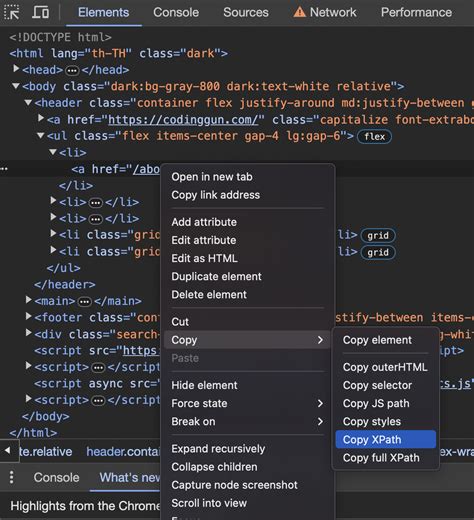Choose Expand recursively
Screen dimensions: 474x520
click(248, 449)
